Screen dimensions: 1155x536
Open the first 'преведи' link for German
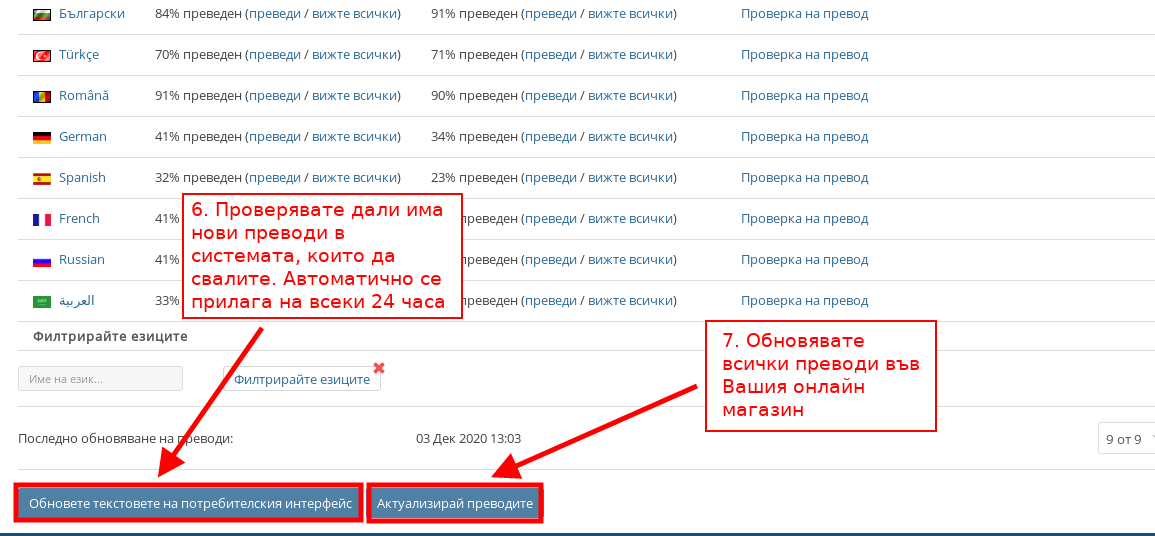tap(274, 137)
